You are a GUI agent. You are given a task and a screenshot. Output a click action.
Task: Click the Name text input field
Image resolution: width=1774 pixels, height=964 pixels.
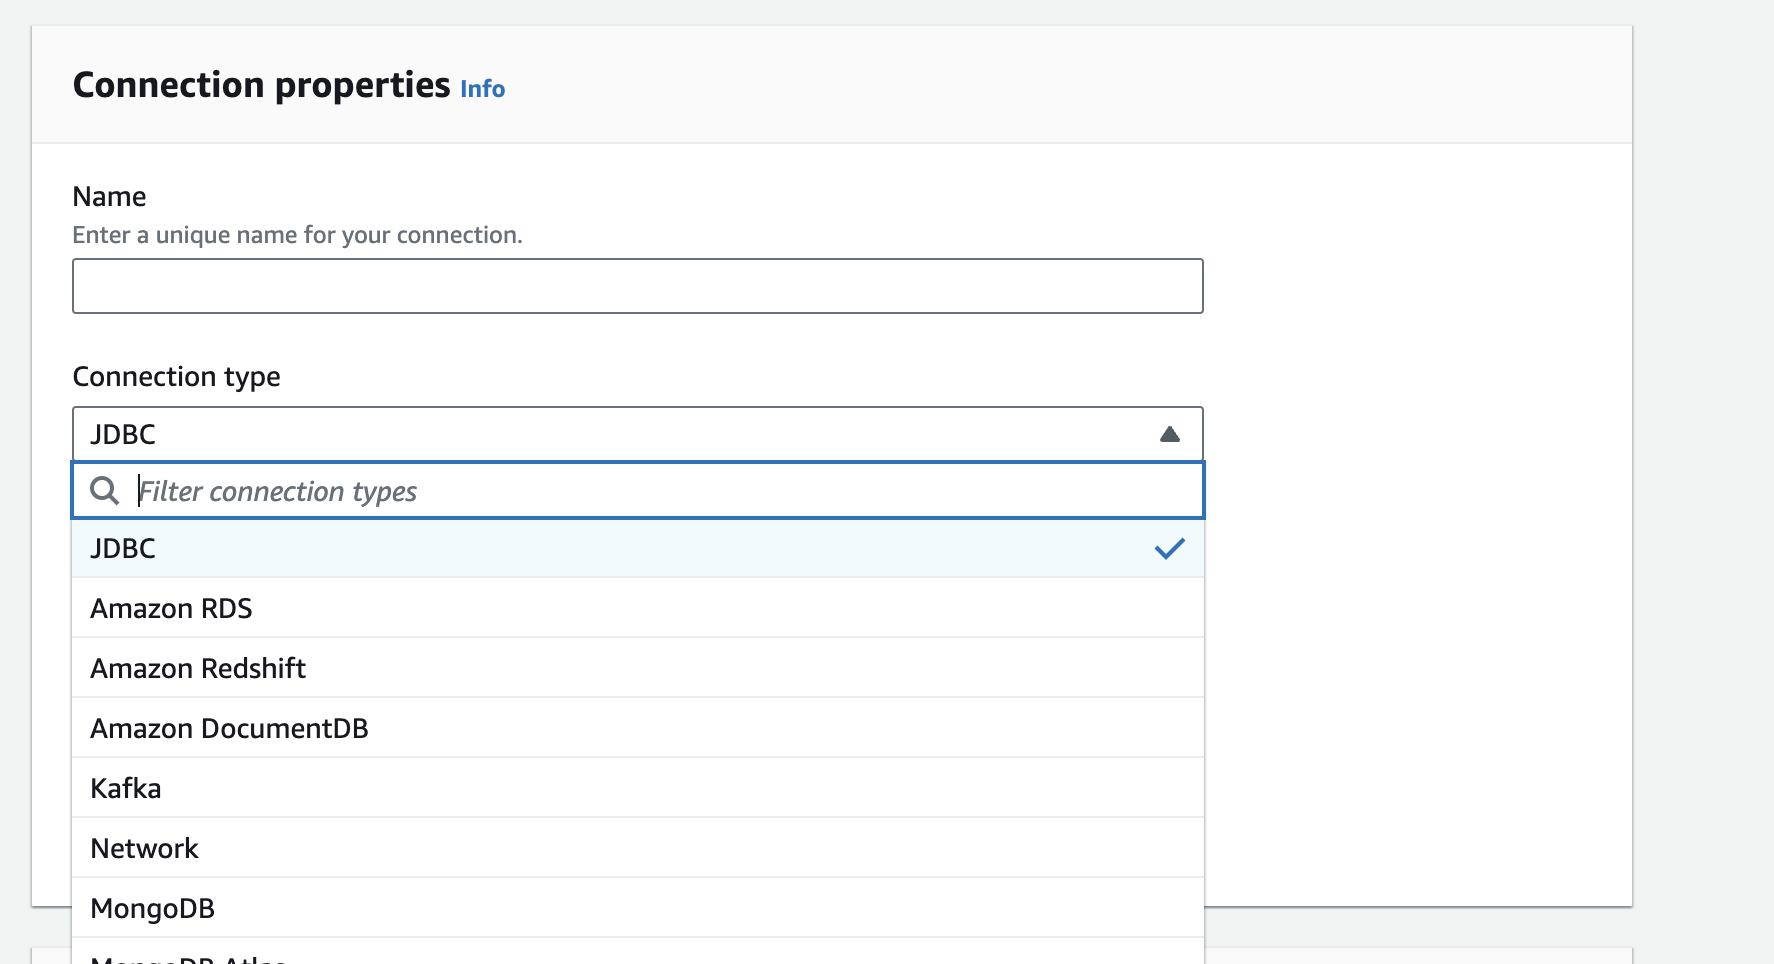click(637, 286)
